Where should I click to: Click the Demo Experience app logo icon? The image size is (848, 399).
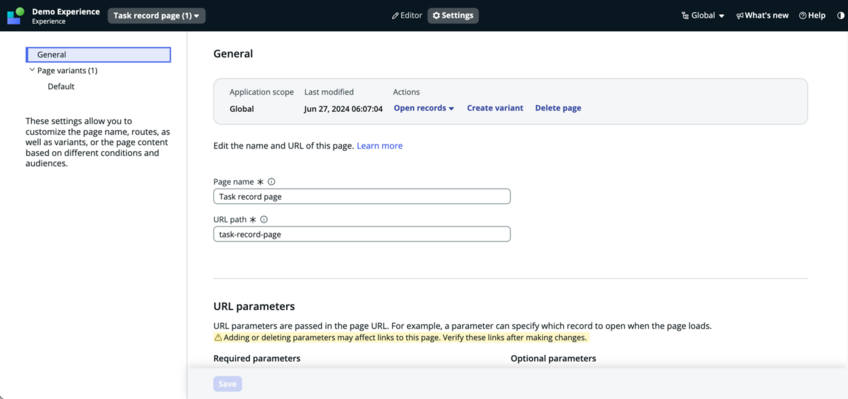[x=16, y=16]
